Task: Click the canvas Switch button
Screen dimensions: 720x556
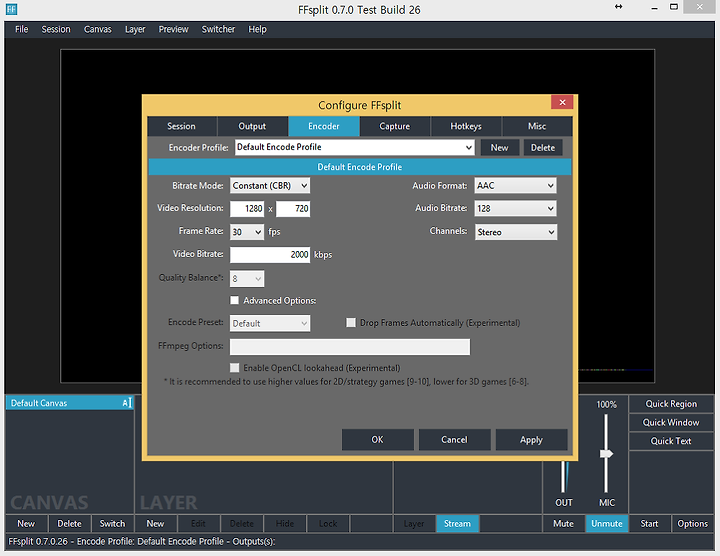Action: pos(112,523)
